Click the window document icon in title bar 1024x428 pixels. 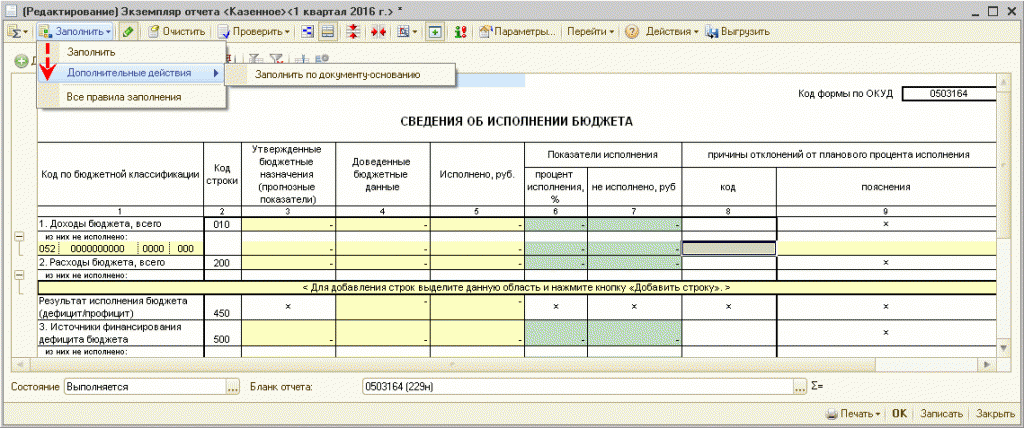click(x=10, y=10)
